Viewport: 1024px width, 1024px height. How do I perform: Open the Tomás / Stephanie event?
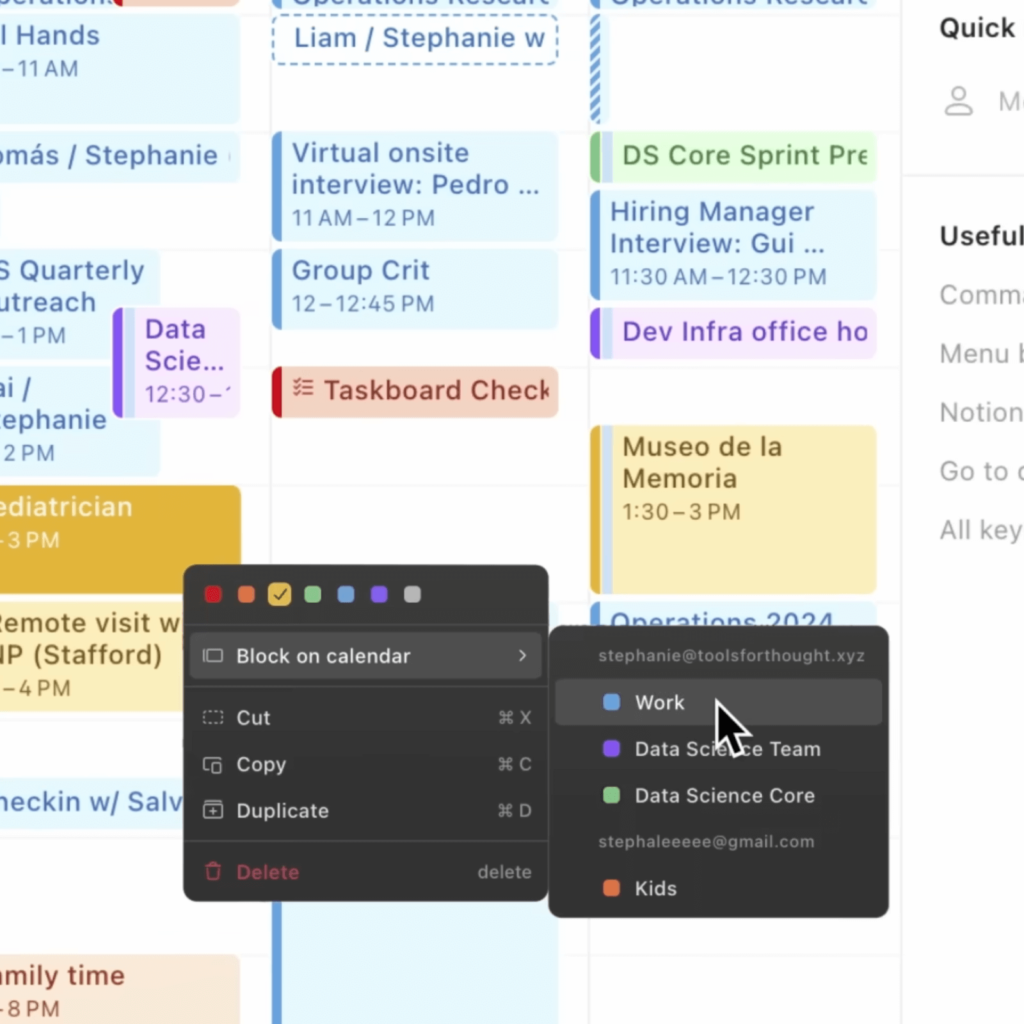(x=120, y=157)
